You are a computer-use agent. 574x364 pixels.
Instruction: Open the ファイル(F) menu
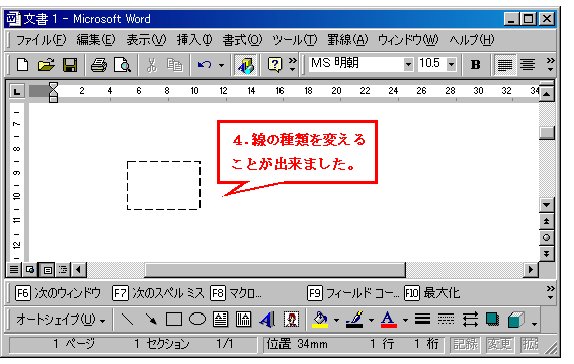[x=41, y=40]
